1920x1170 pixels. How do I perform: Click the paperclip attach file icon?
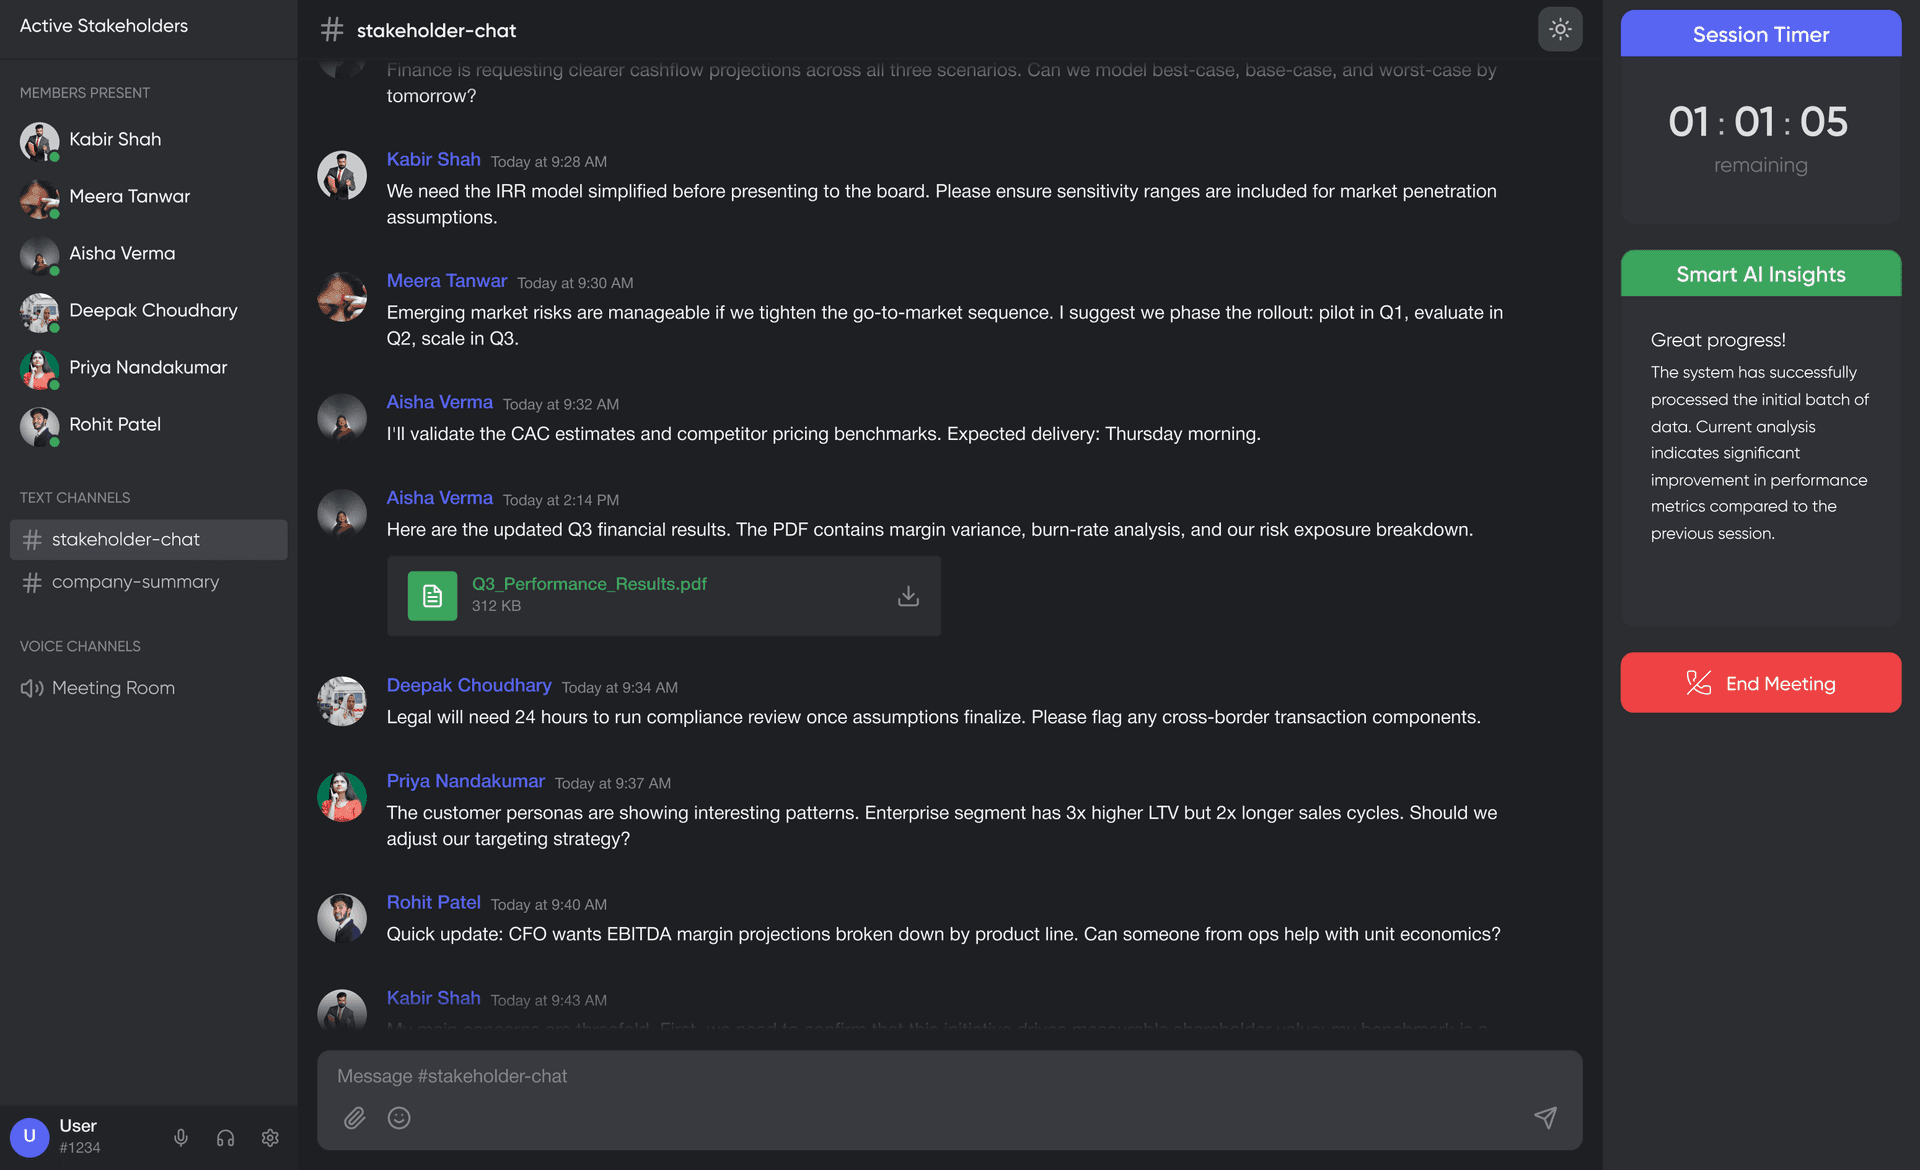click(x=355, y=1118)
